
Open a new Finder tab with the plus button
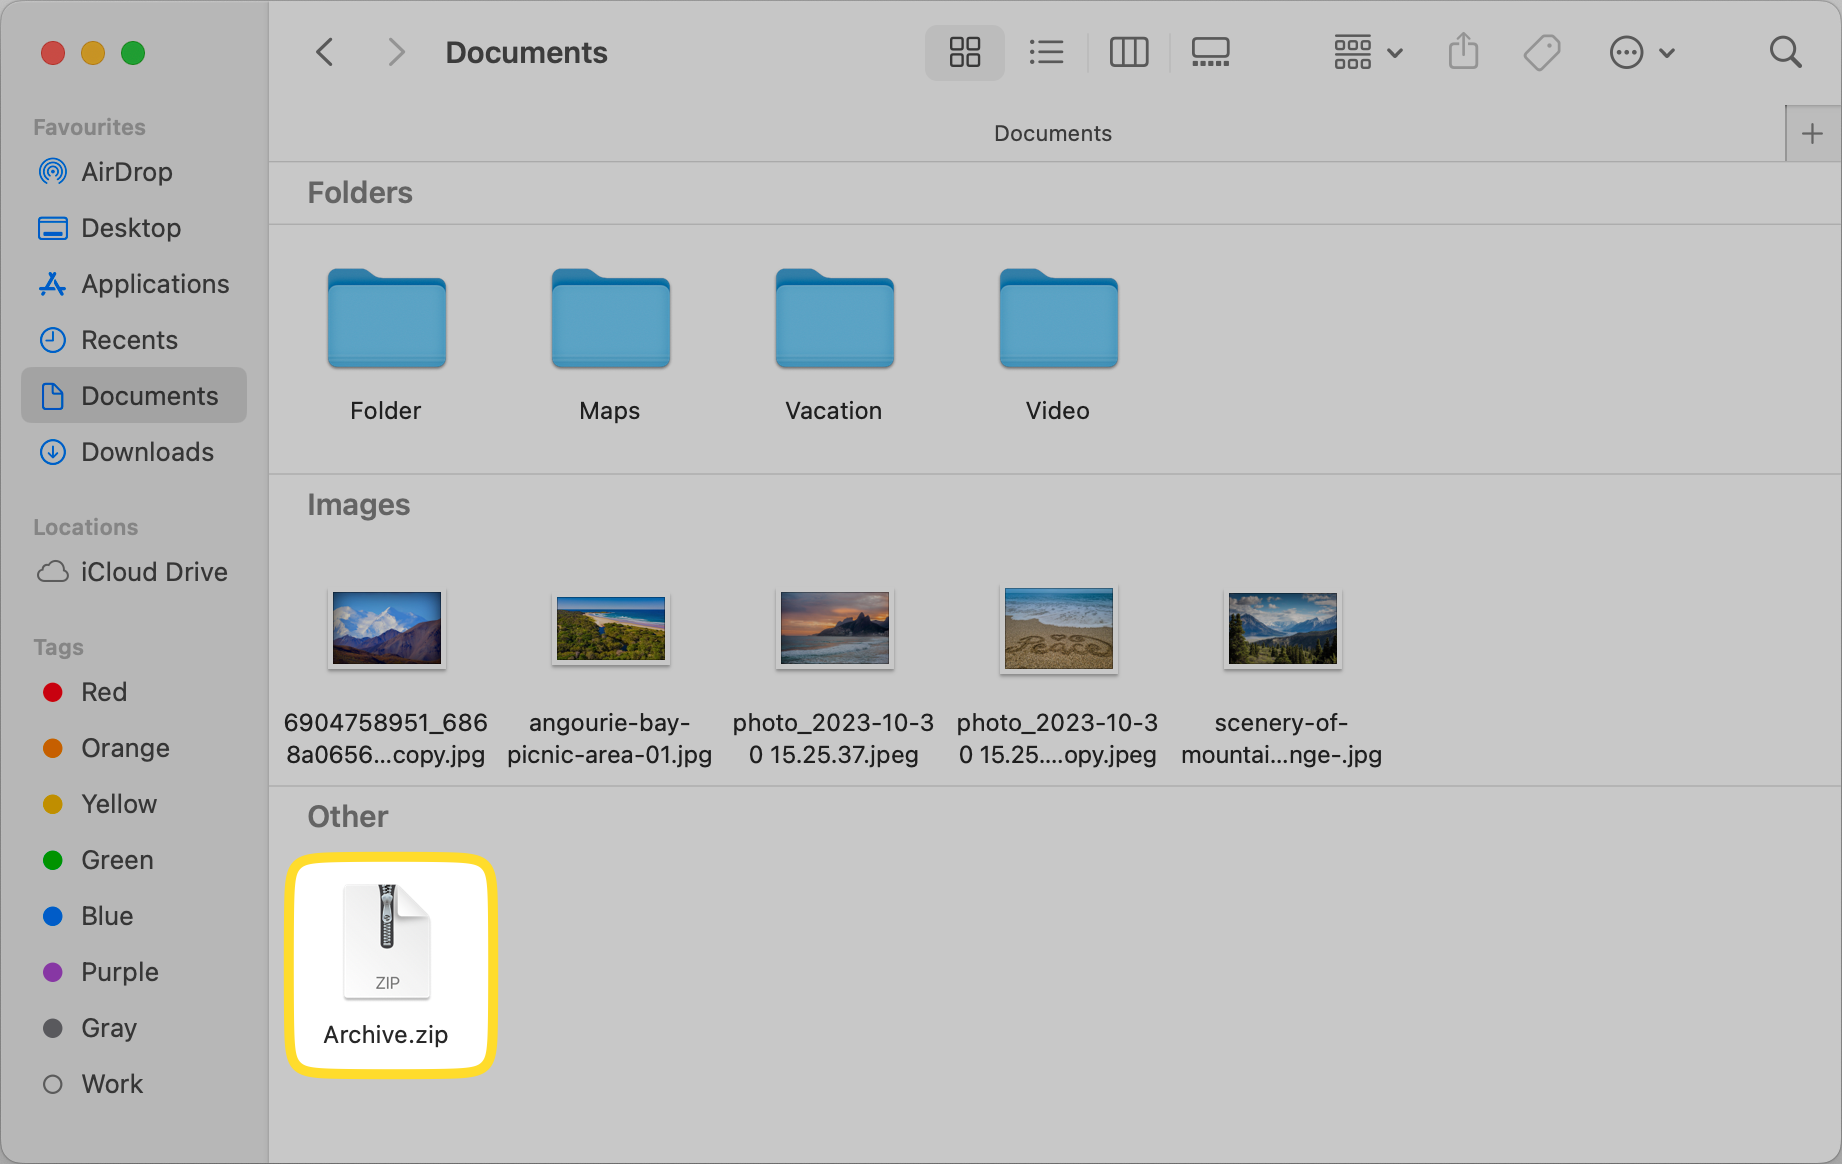[x=1812, y=133]
